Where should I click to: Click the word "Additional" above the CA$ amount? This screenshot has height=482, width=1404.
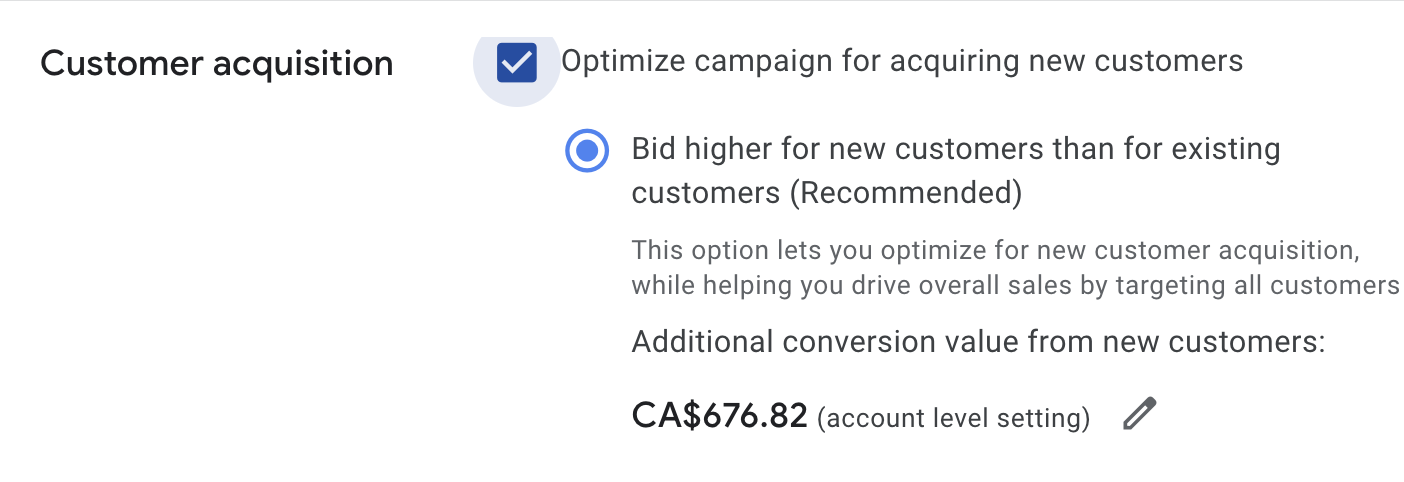click(702, 343)
